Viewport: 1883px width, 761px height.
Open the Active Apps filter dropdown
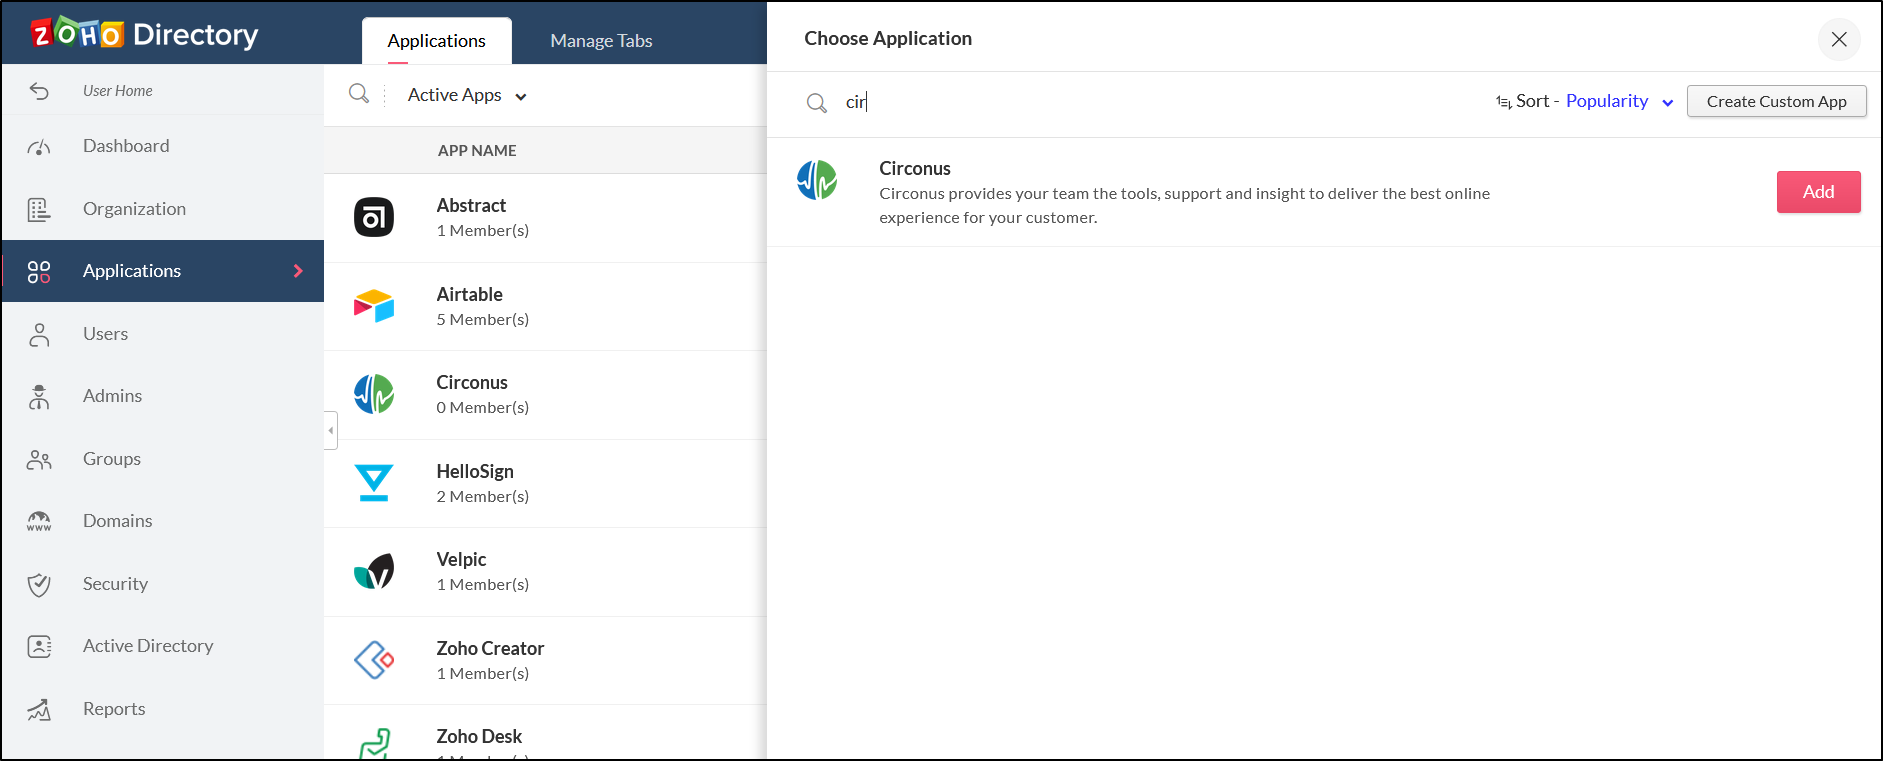click(x=467, y=95)
